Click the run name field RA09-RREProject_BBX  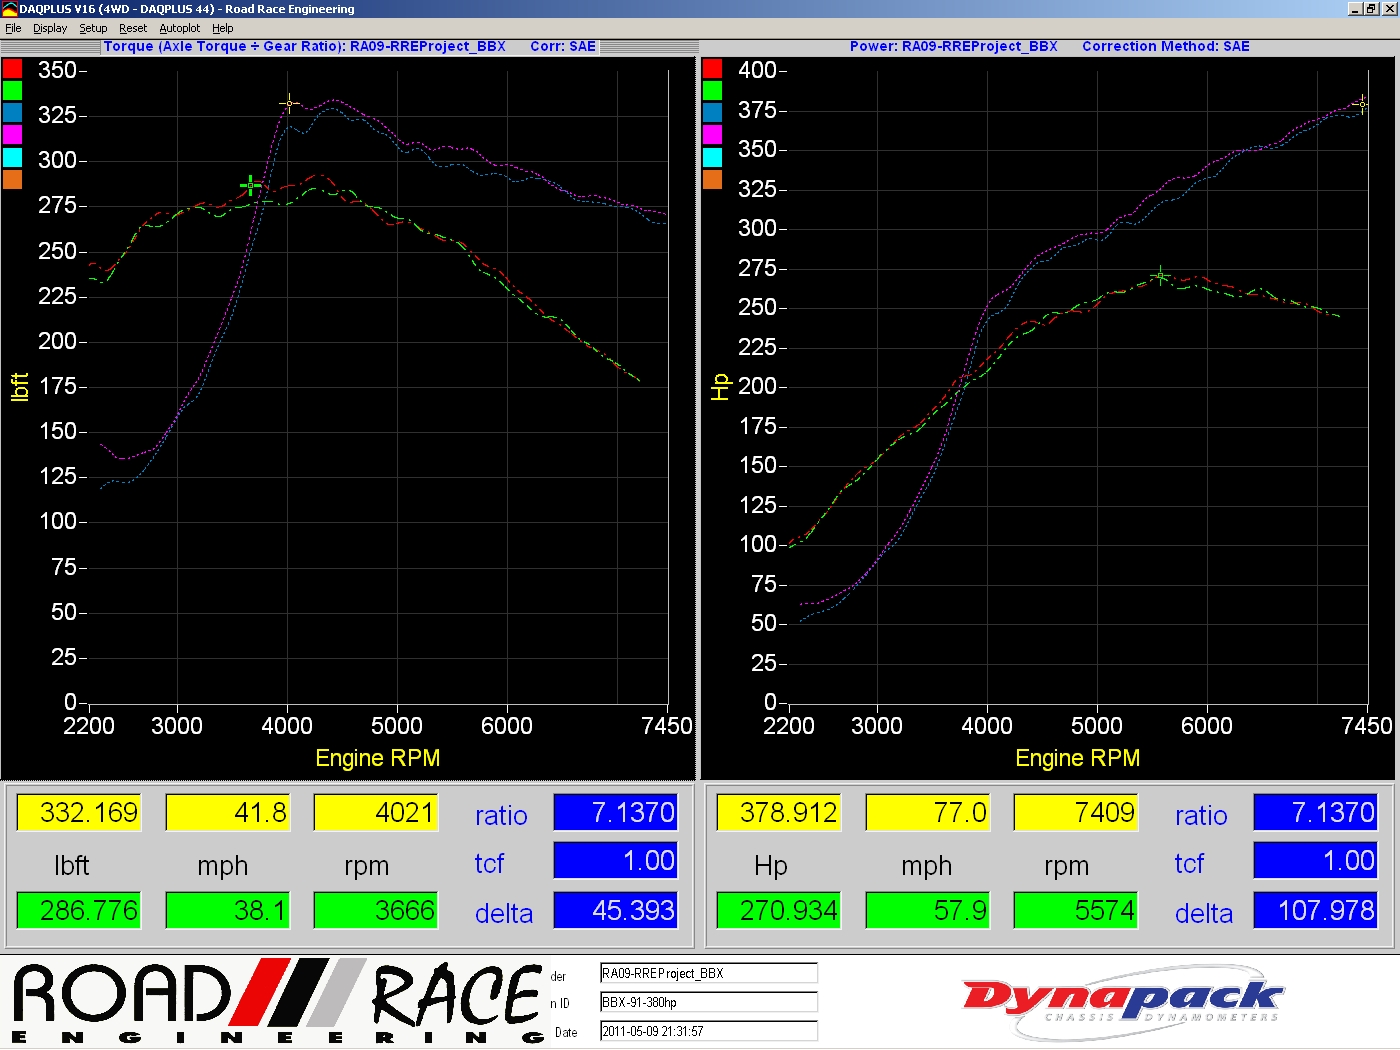(x=708, y=973)
